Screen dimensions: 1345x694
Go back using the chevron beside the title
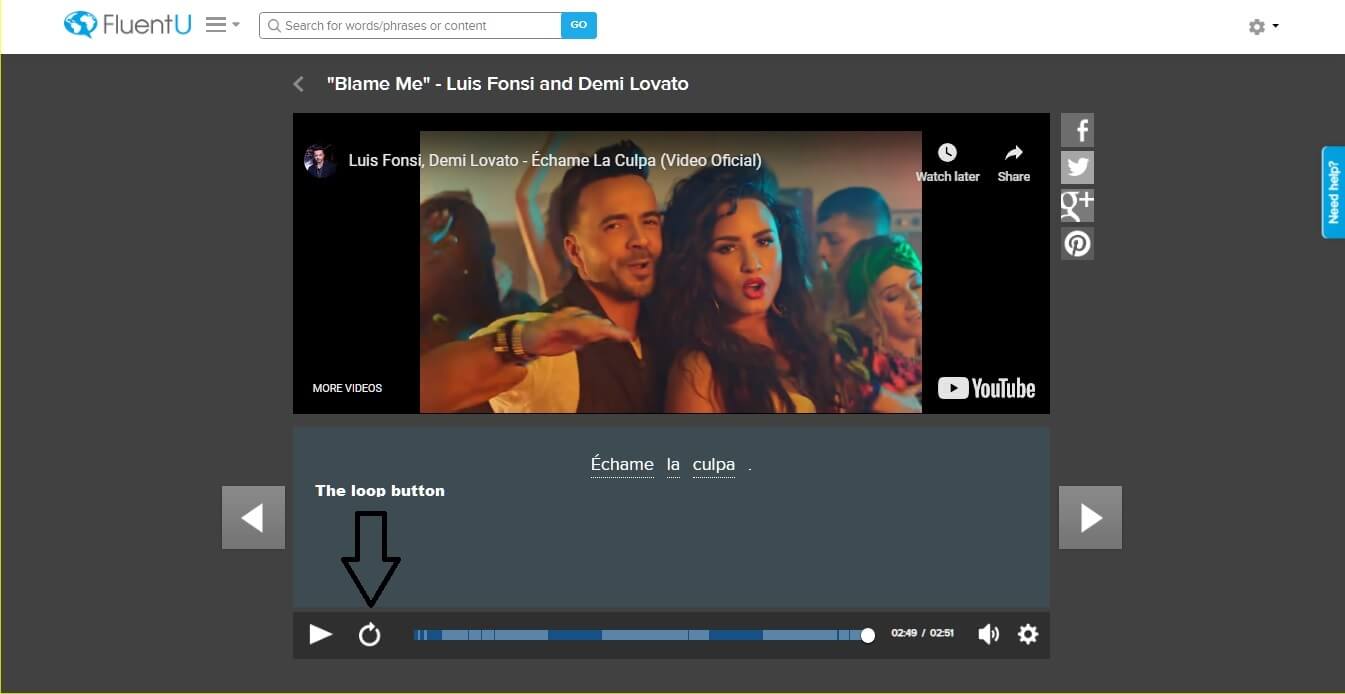pos(298,84)
